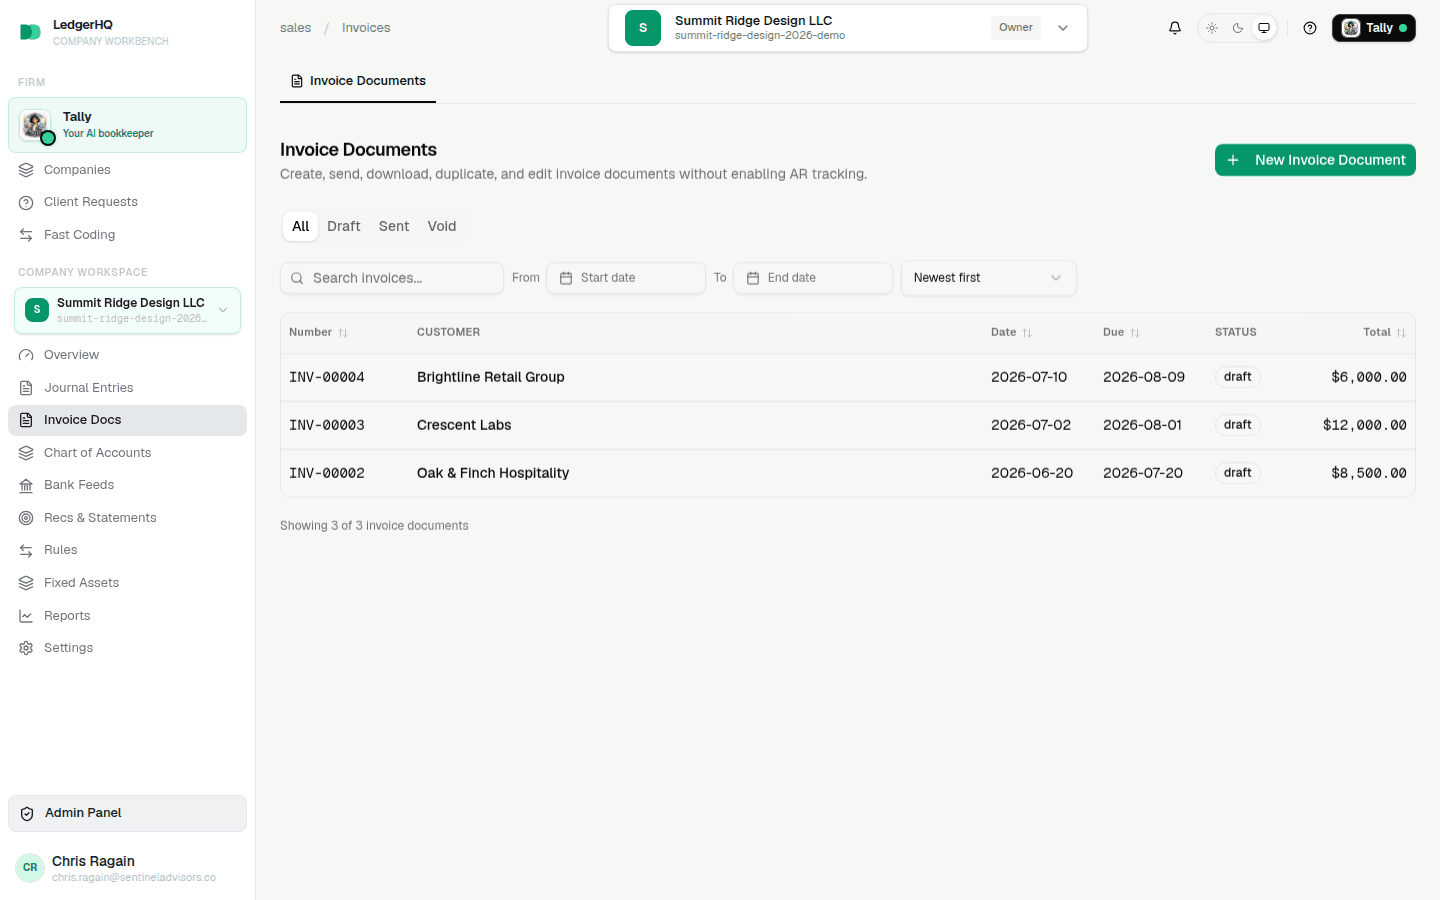The width and height of the screenshot is (1440, 900).
Task: Filter invoices by Sent
Action: 394,226
